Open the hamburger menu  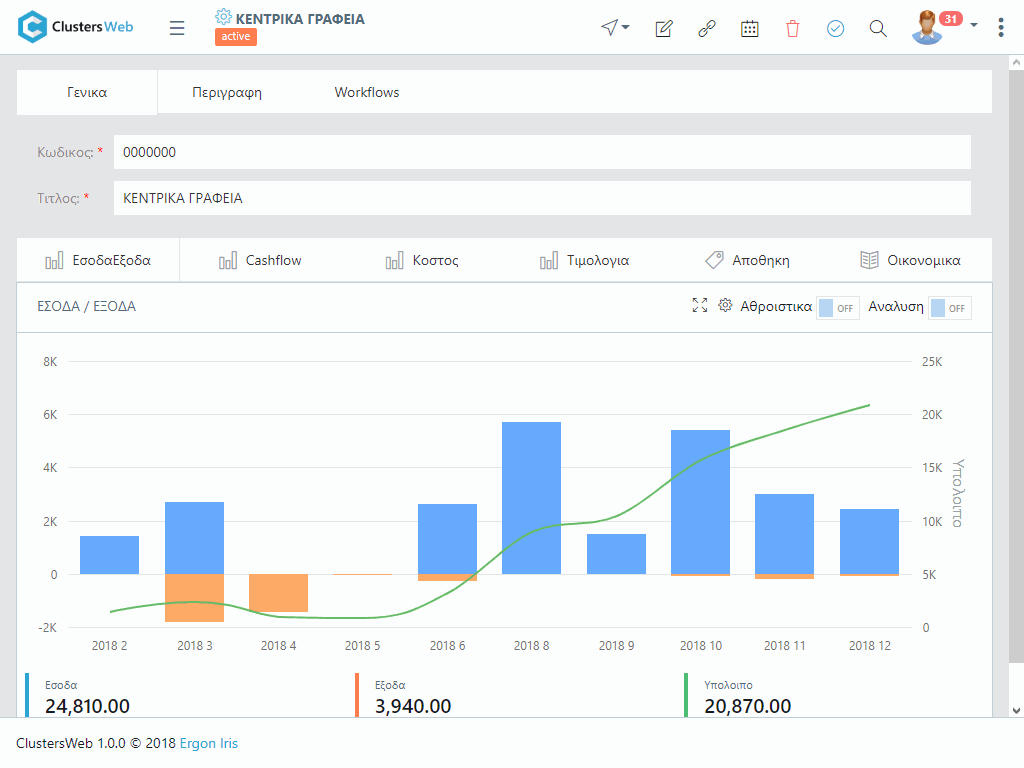coord(177,28)
